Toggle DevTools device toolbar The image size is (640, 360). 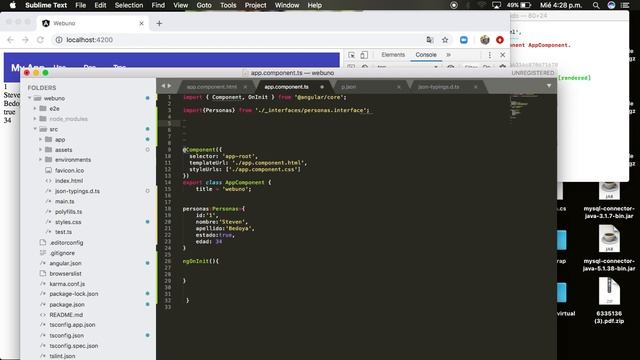364,55
